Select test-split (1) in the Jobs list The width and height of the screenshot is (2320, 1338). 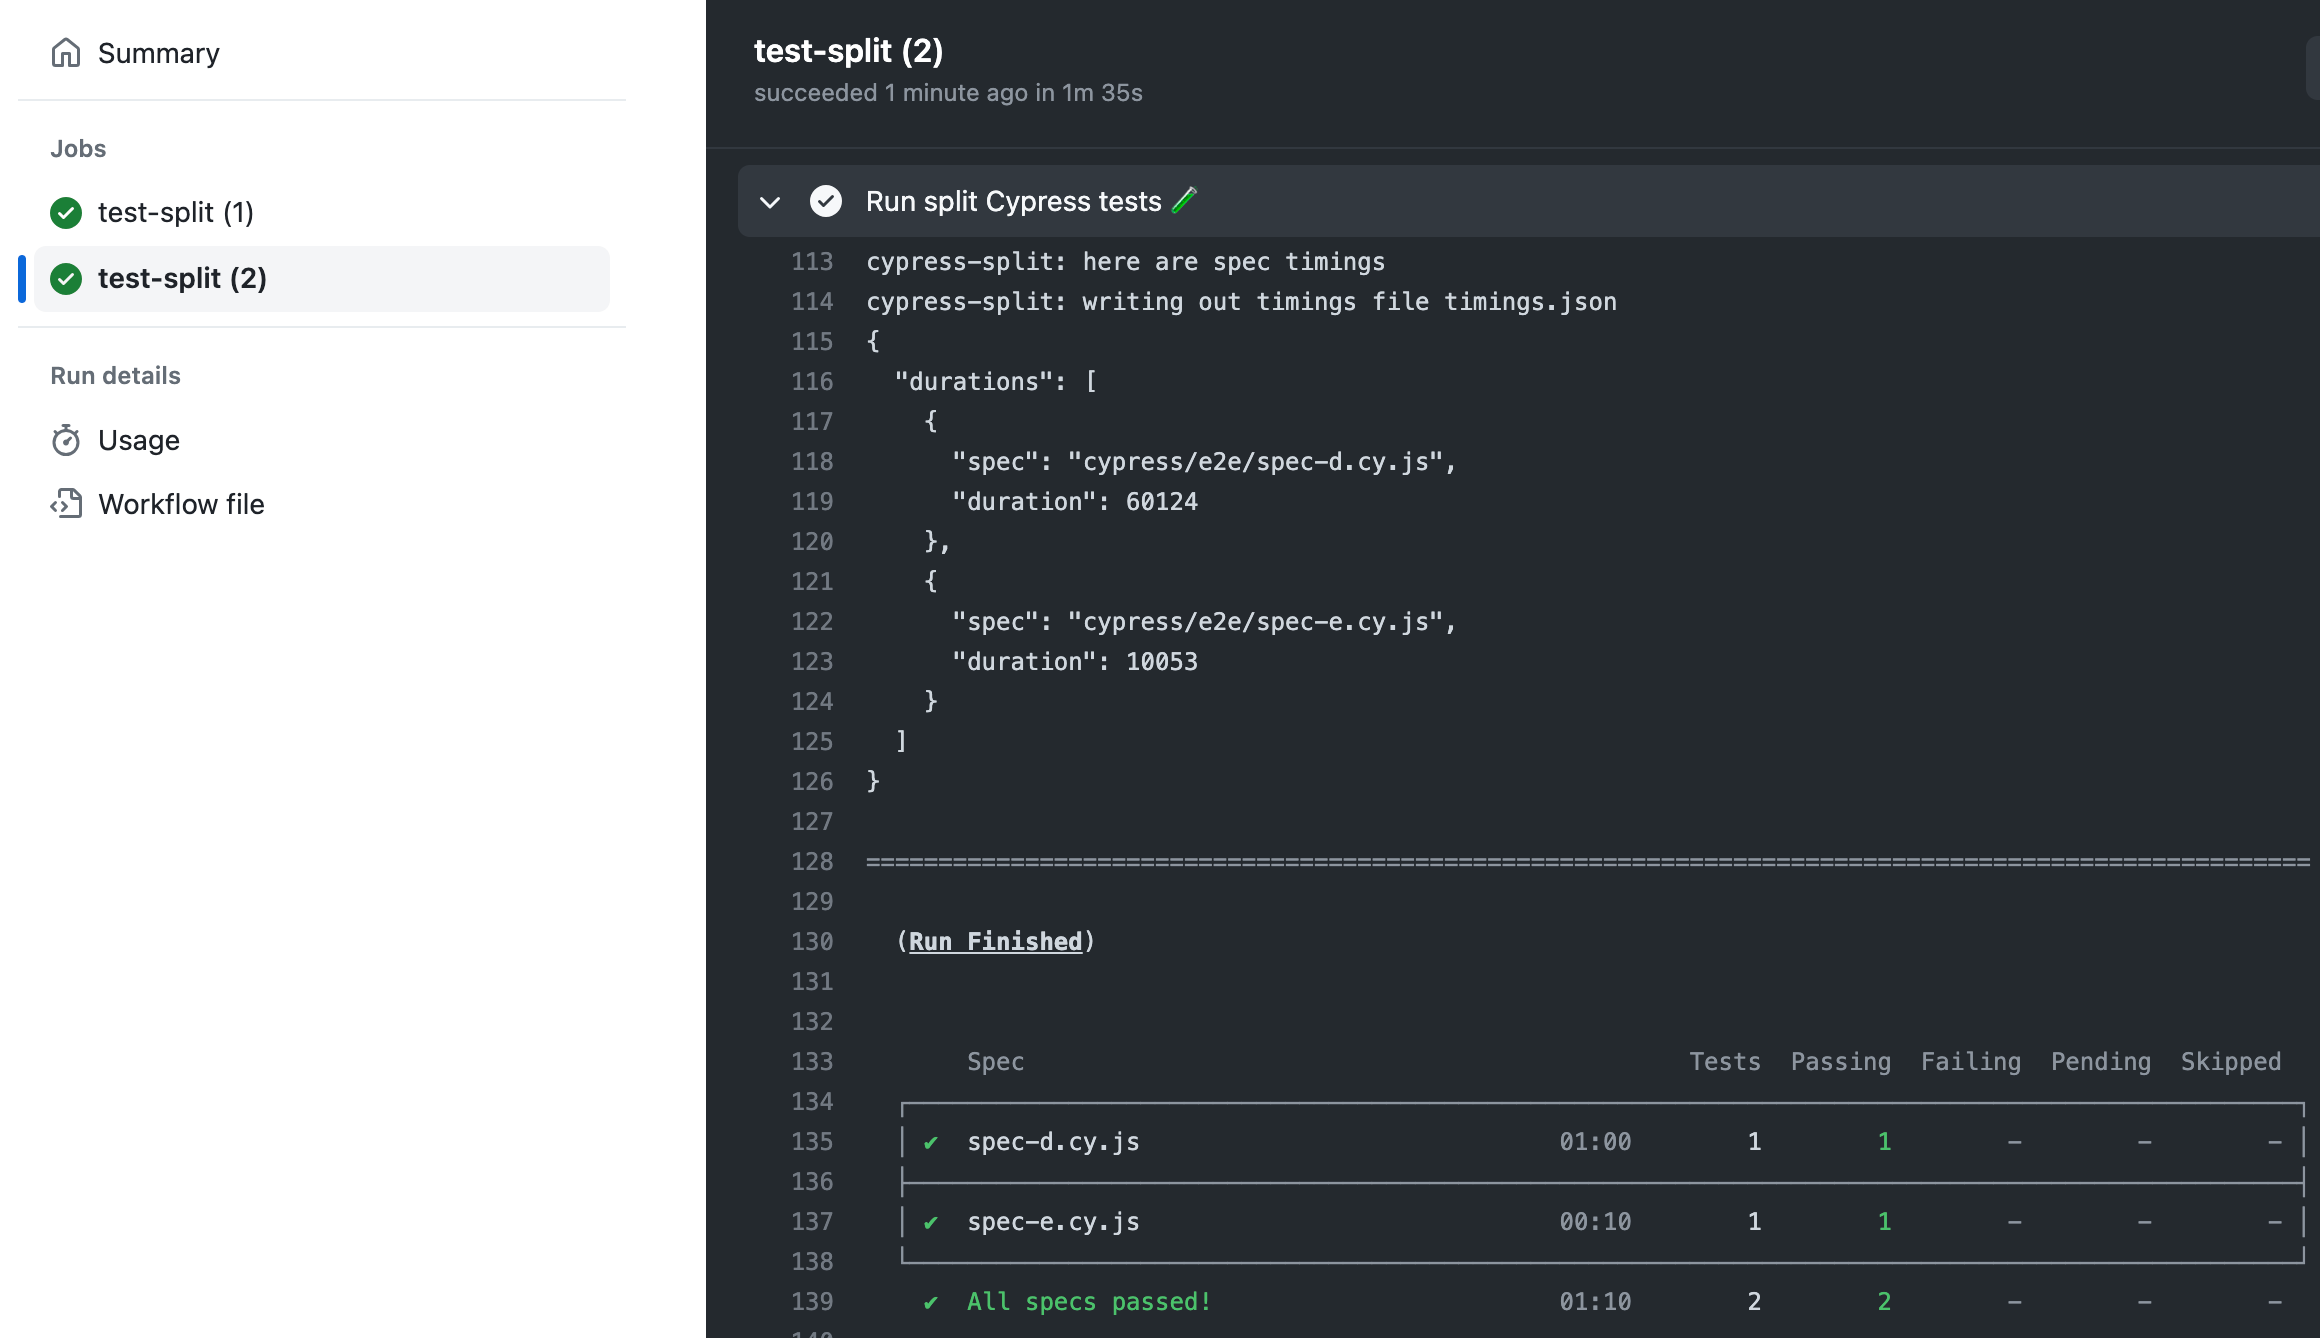(175, 212)
